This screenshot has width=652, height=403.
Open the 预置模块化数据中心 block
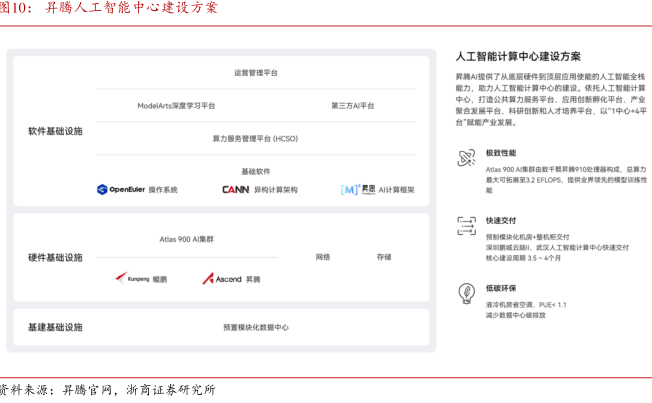256,327
